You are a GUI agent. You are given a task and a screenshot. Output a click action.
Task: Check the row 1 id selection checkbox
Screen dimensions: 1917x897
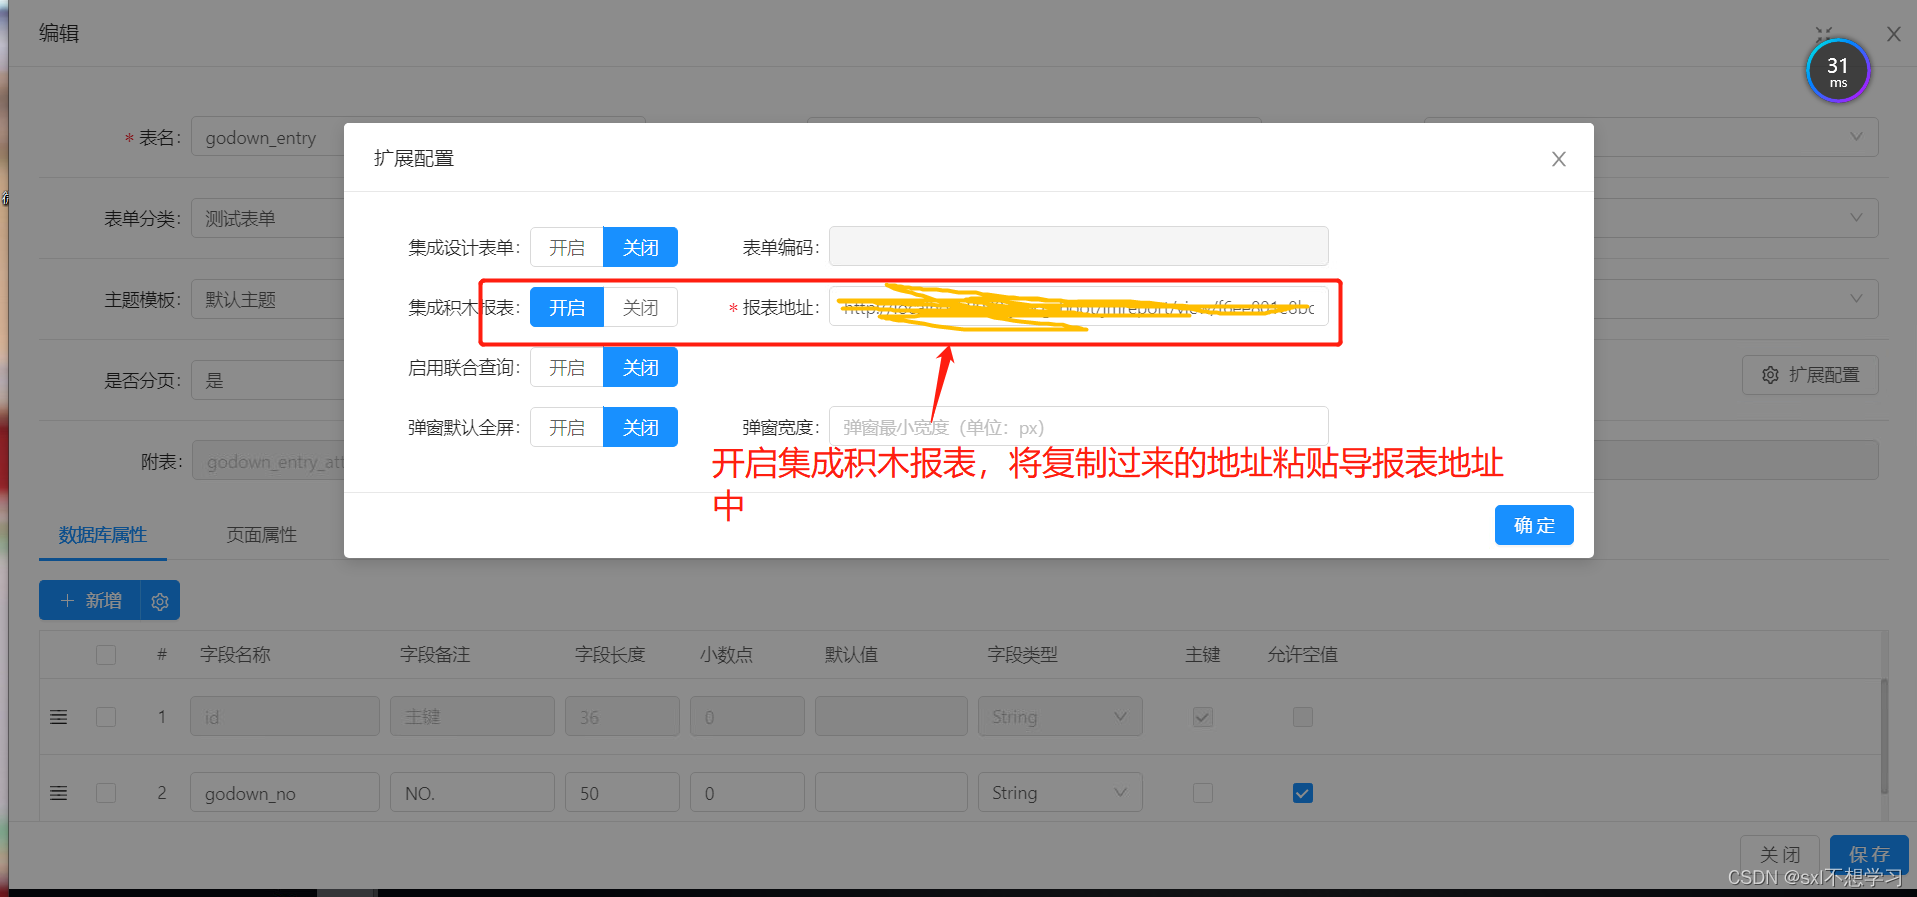pyautogui.click(x=106, y=717)
